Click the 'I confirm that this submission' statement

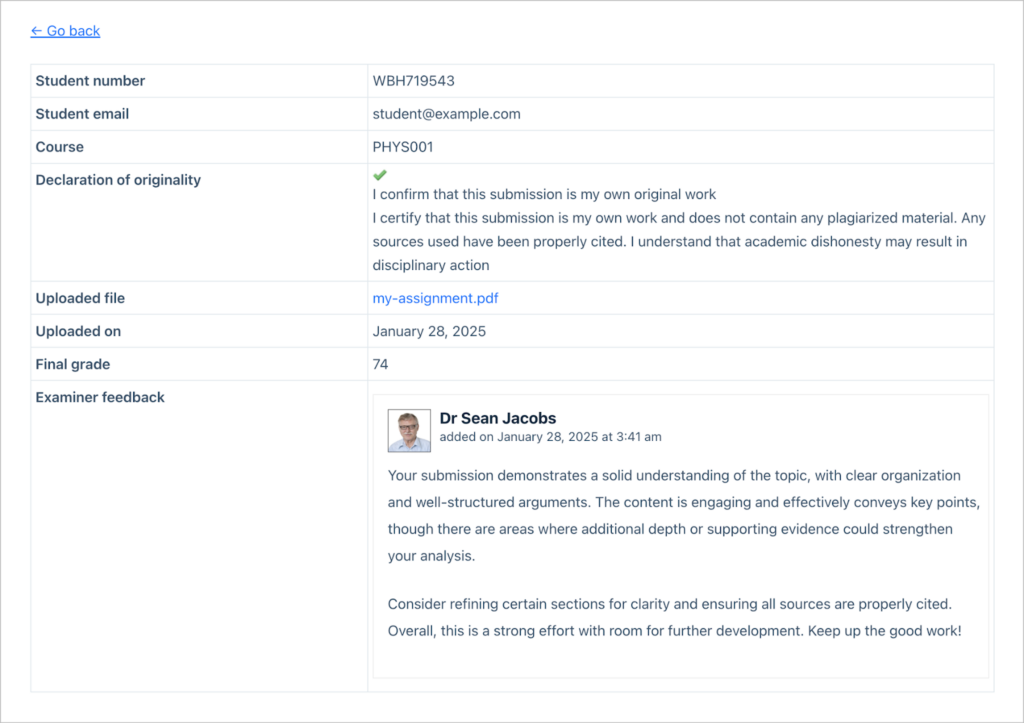pos(544,195)
